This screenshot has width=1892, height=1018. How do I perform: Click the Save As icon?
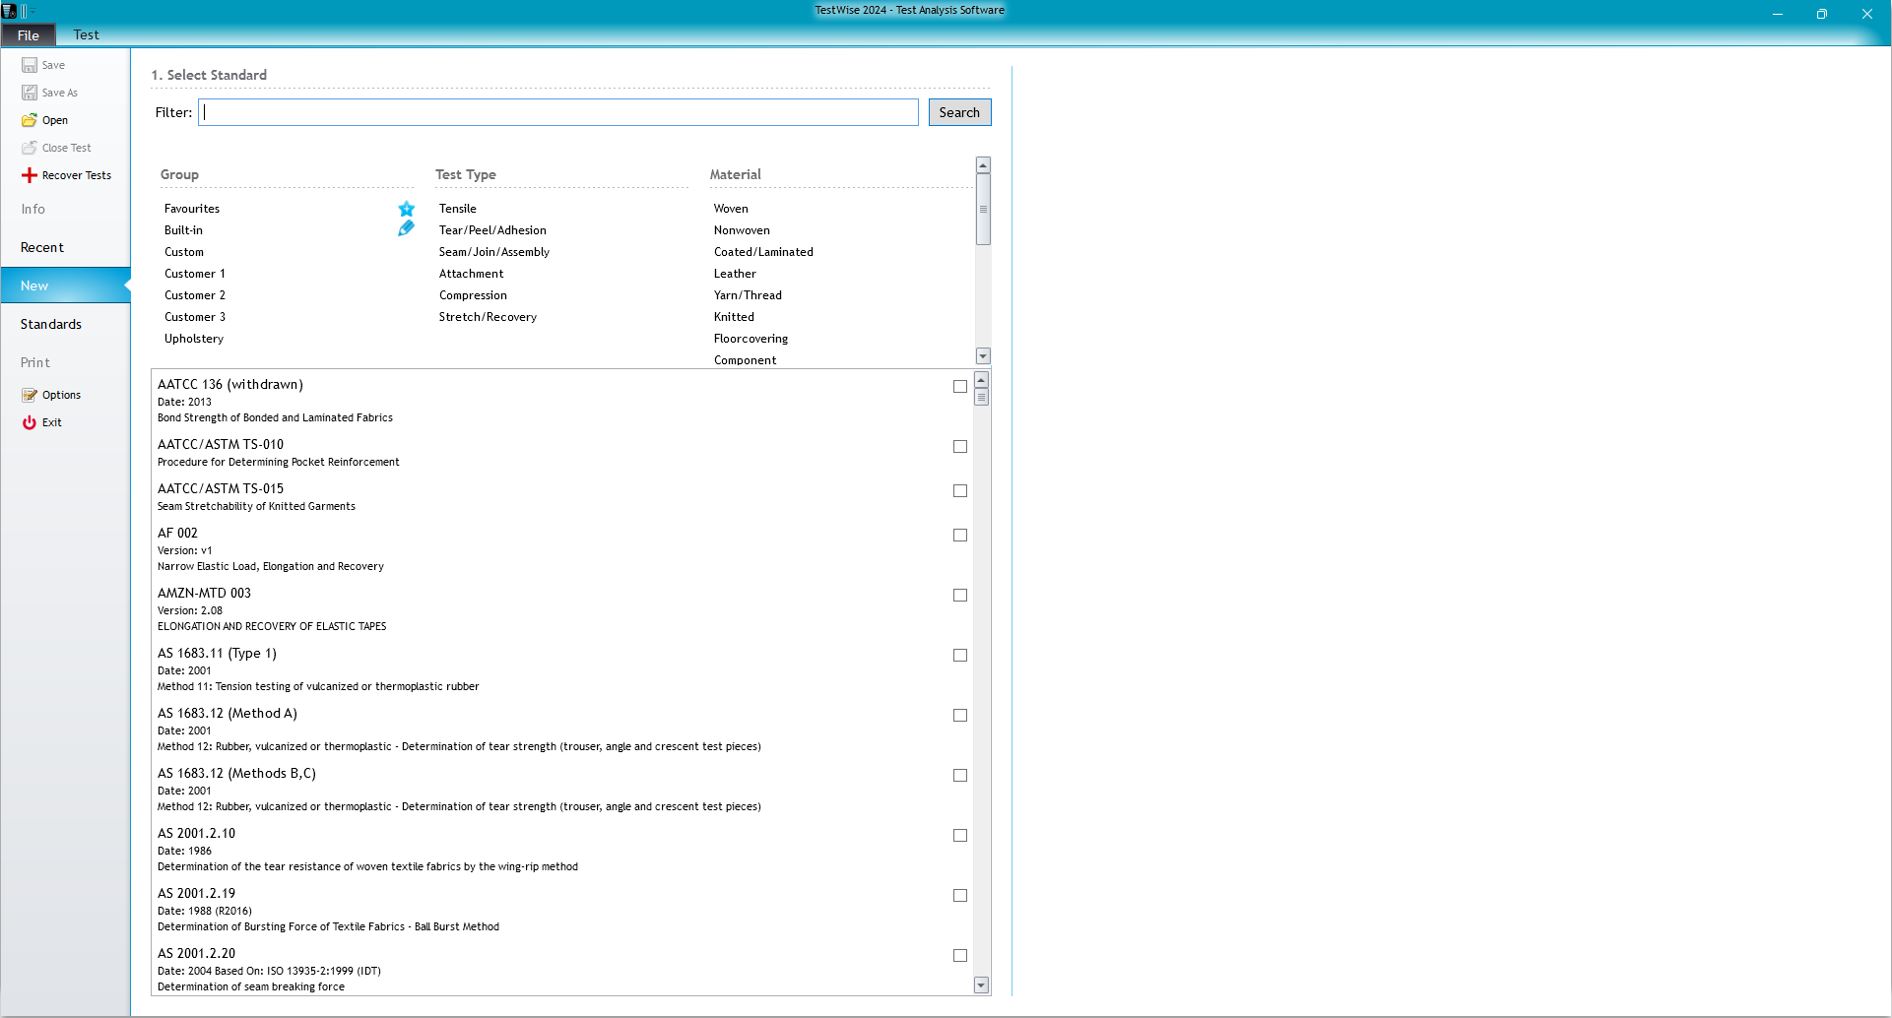[x=29, y=93]
